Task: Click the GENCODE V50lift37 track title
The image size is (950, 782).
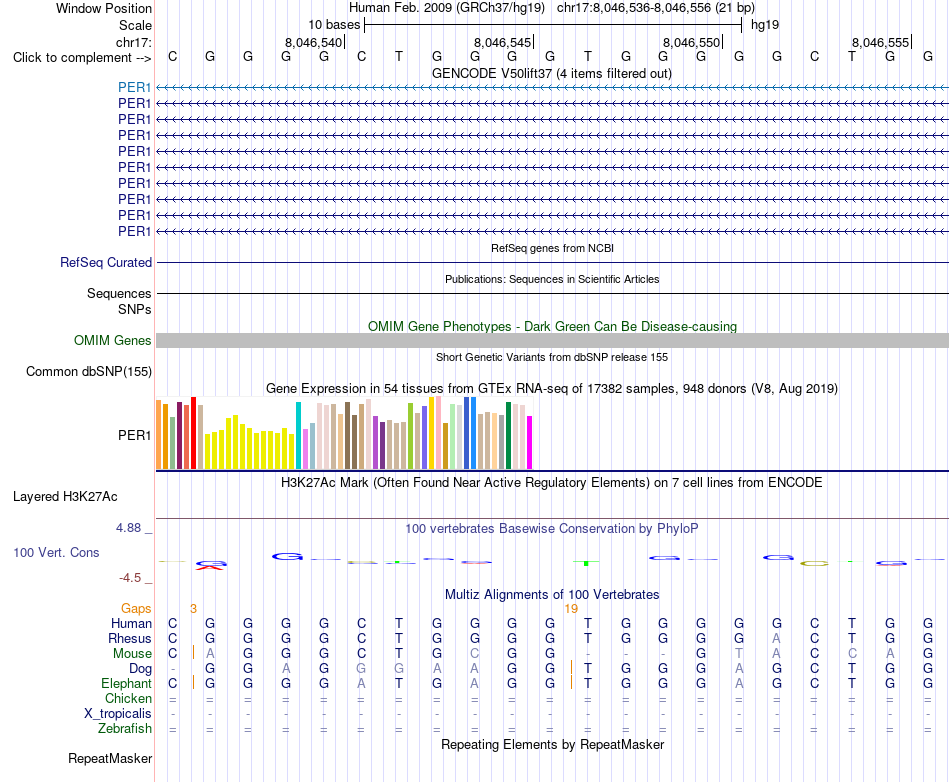Action: click(551, 73)
